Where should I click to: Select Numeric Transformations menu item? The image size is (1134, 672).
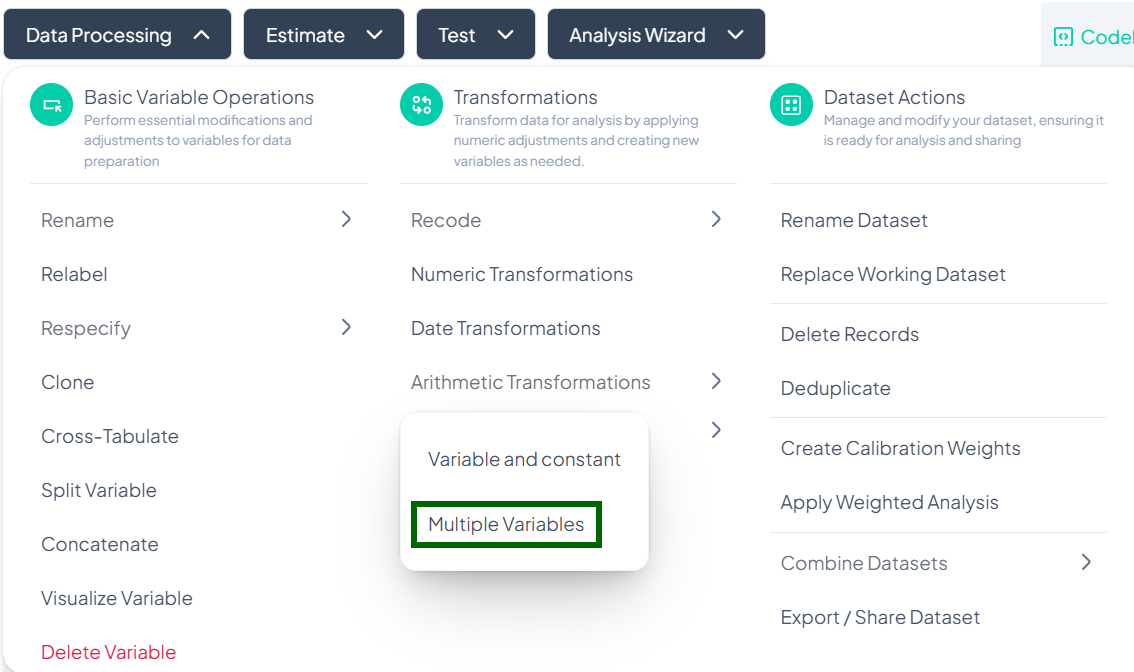click(x=522, y=274)
